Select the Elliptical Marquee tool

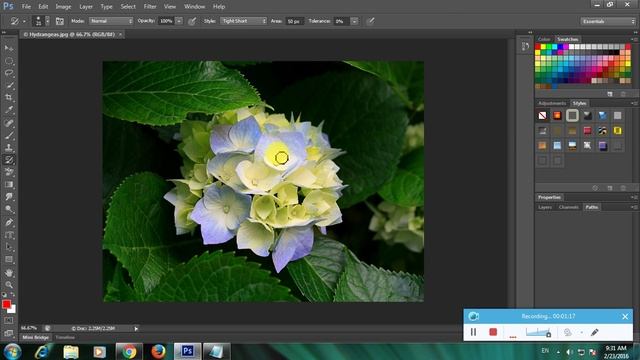pyautogui.click(x=9, y=61)
